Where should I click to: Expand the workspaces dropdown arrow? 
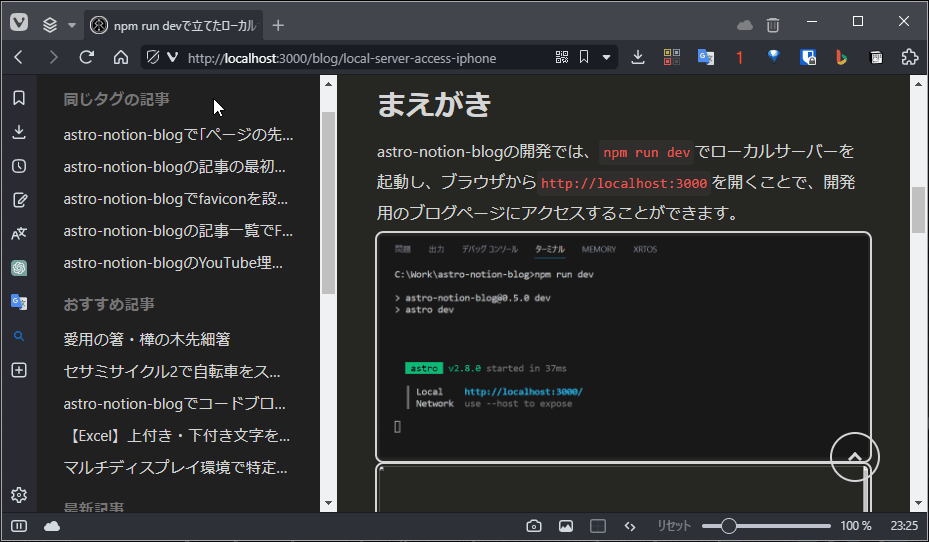tap(72, 25)
